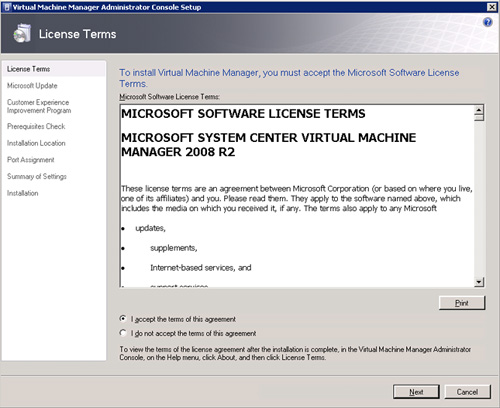
Task: Click 'Internet-based services, and' line
Action: (201, 268)
